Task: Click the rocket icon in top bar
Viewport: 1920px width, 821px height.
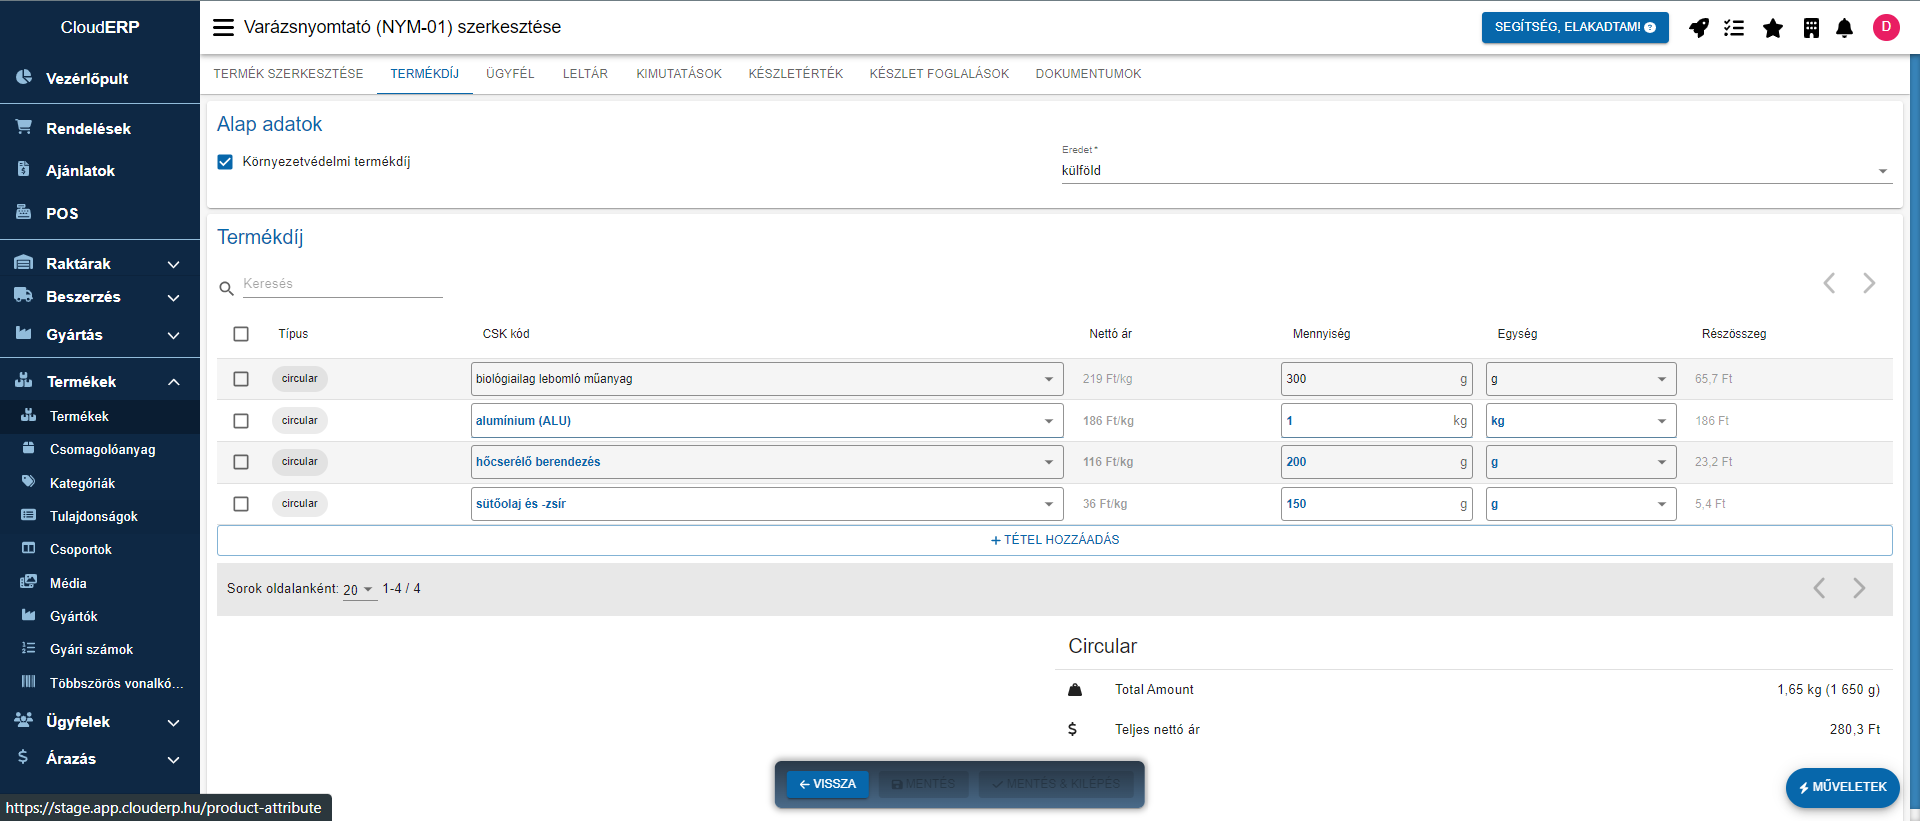Action: pyautogui.click(x=1698, y=28)
